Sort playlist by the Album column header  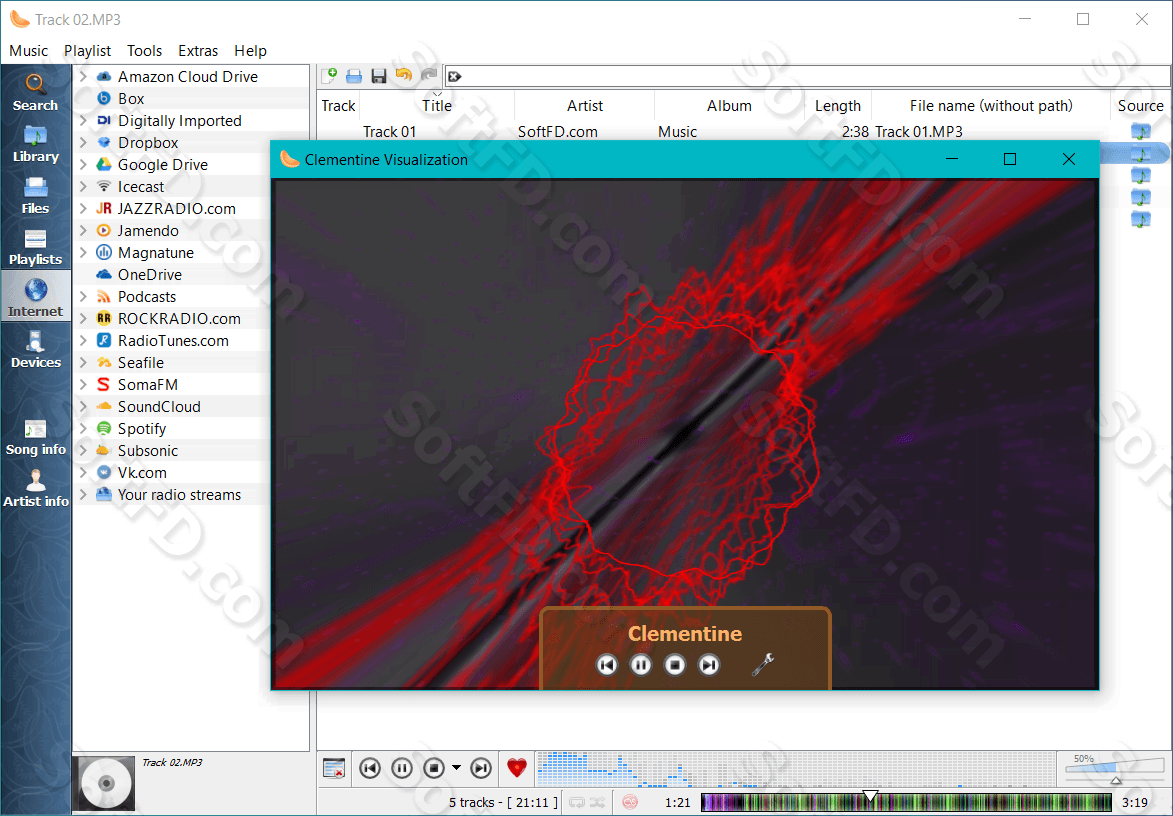pos(729,105)
